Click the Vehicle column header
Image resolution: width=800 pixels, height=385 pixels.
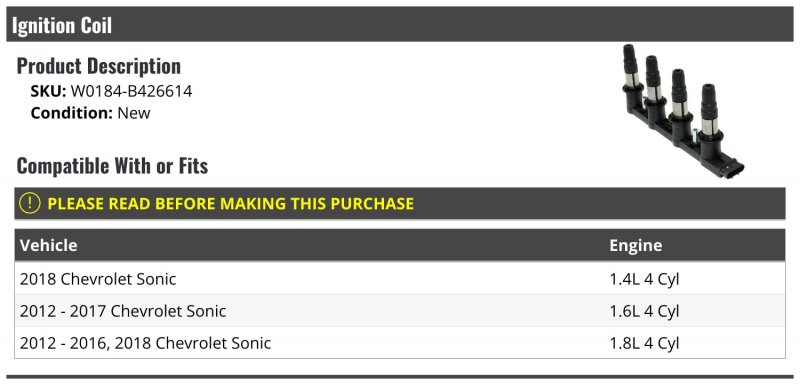coord(49,245)
